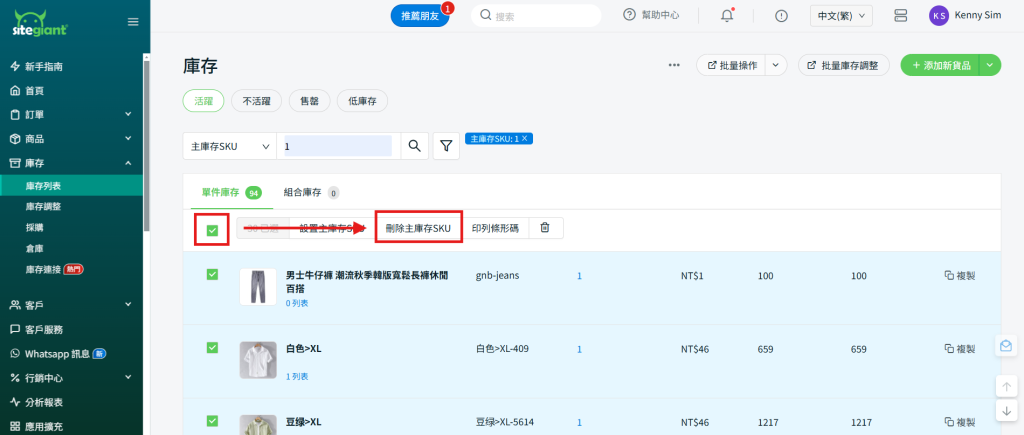Click the 刪除主庫存SKU button
Screen dimensions: 1024x435
click(x=419, y=228)
